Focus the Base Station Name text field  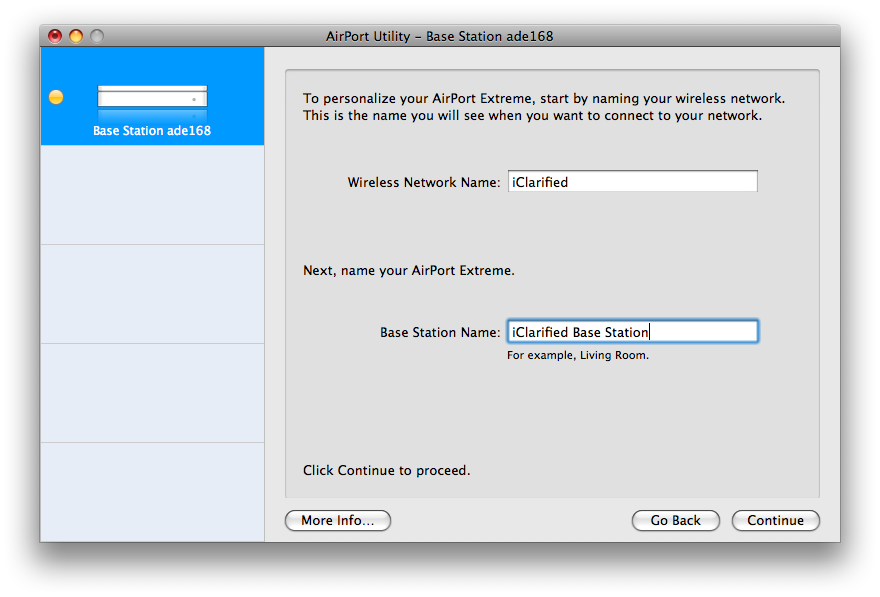click(x=632, y=332)
